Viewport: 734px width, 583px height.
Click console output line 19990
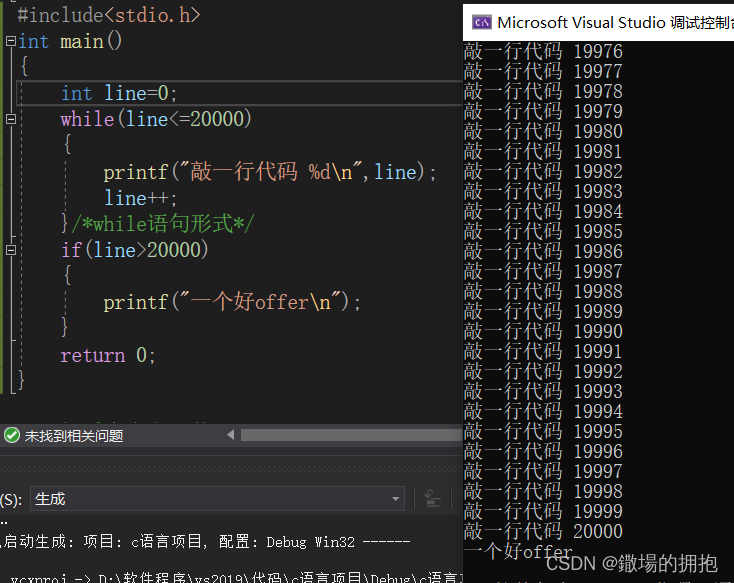pyautogui.click(x=543, y=332)
